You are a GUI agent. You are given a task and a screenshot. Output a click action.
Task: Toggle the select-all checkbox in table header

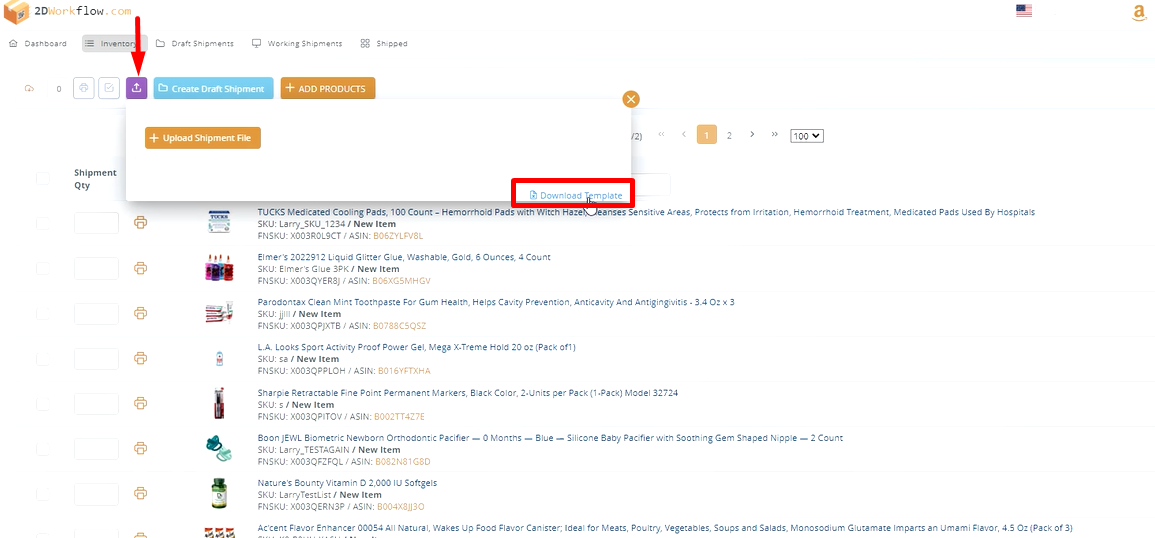pyautogui.click(x=43, y=179)
